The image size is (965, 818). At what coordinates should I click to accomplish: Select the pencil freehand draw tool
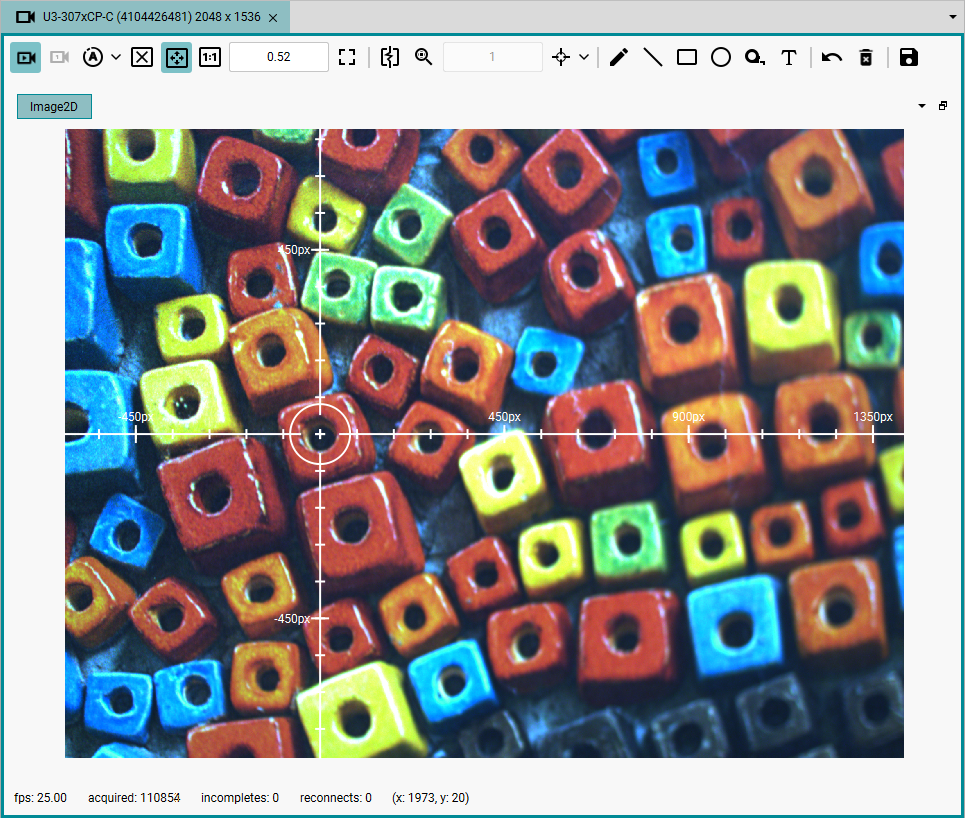point(619,57)
